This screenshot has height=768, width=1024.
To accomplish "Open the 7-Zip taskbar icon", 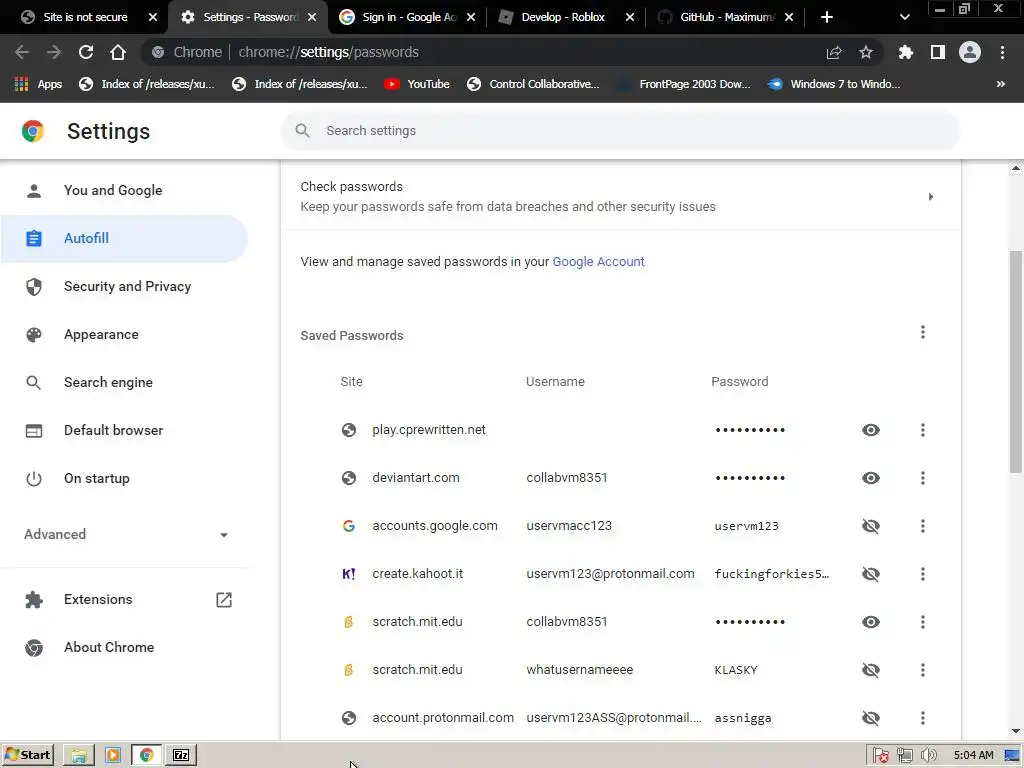I will tap(181, 756).
